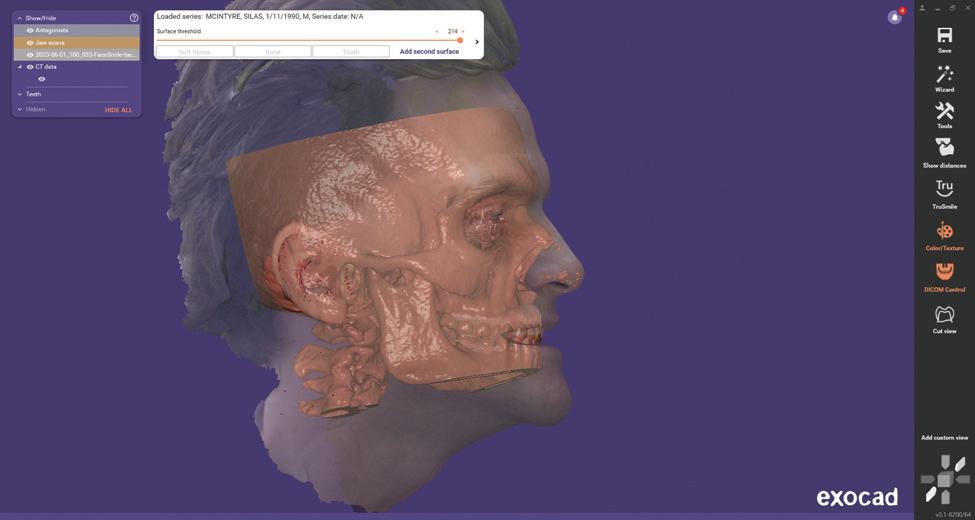Toggle the CT data sub-item eye
Screen dimensions: 975x520
point(42,79)
